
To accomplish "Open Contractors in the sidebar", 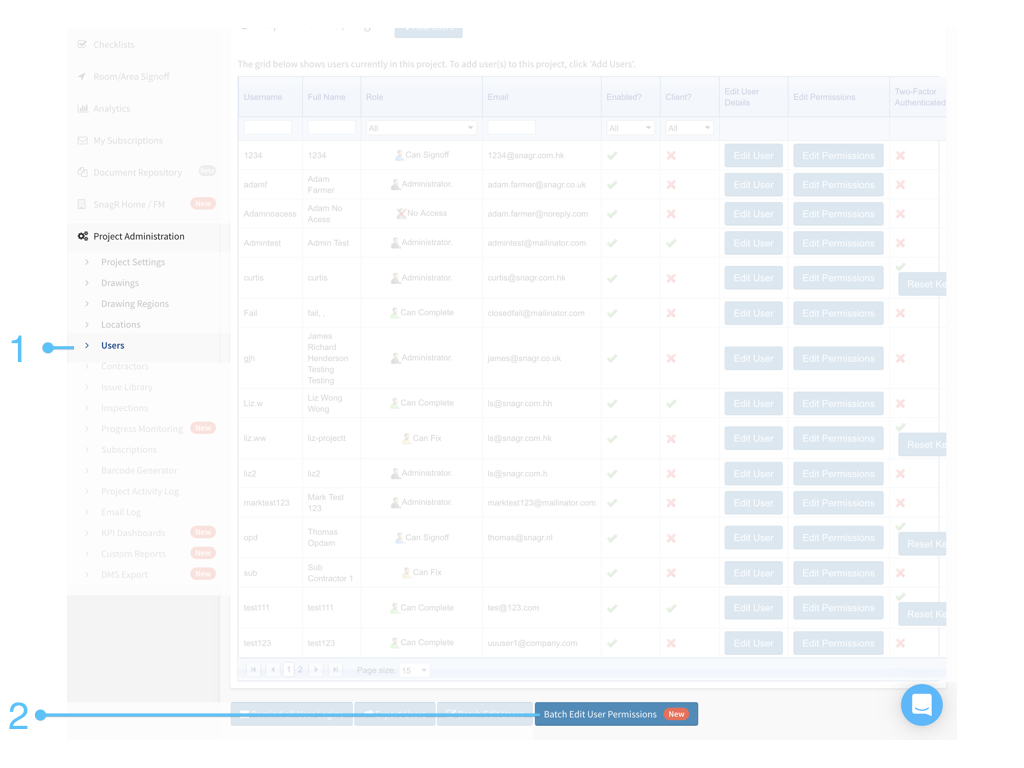I will coord(125,366).
